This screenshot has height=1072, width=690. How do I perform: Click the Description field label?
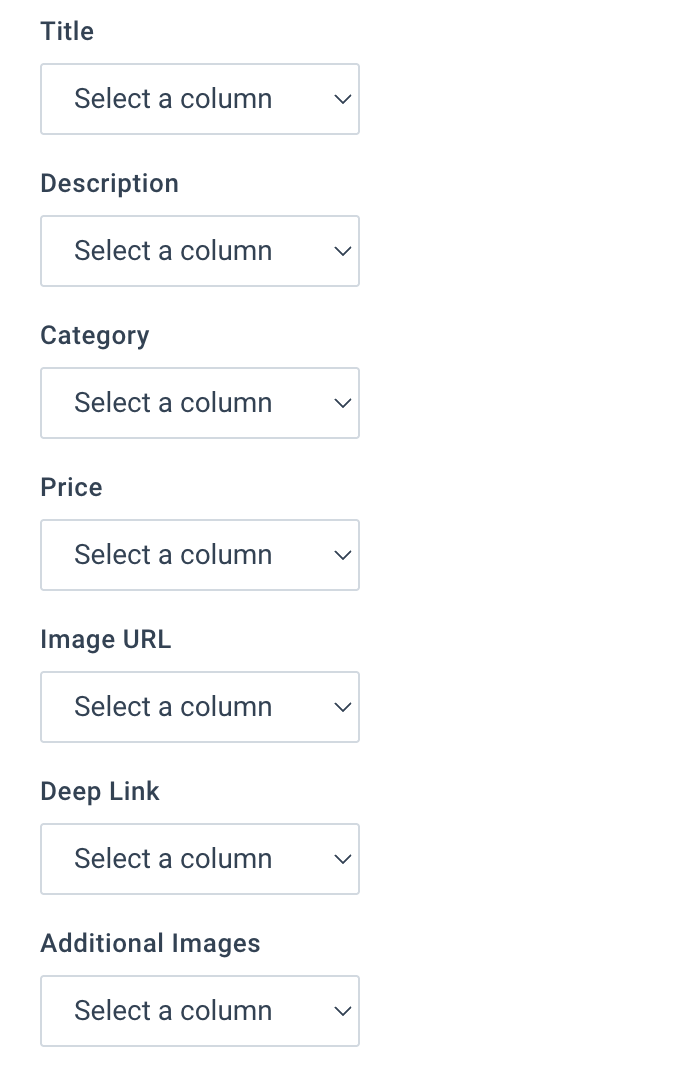coord(109,183)
